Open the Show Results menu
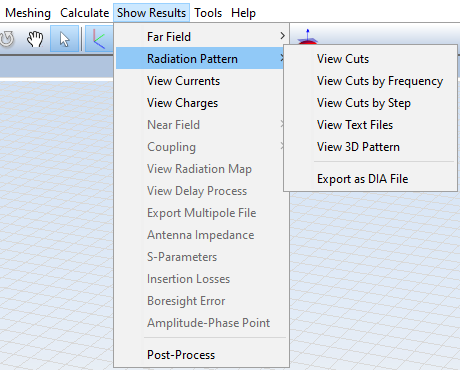The width and height of the screenshot is (460, 370). 151,13
